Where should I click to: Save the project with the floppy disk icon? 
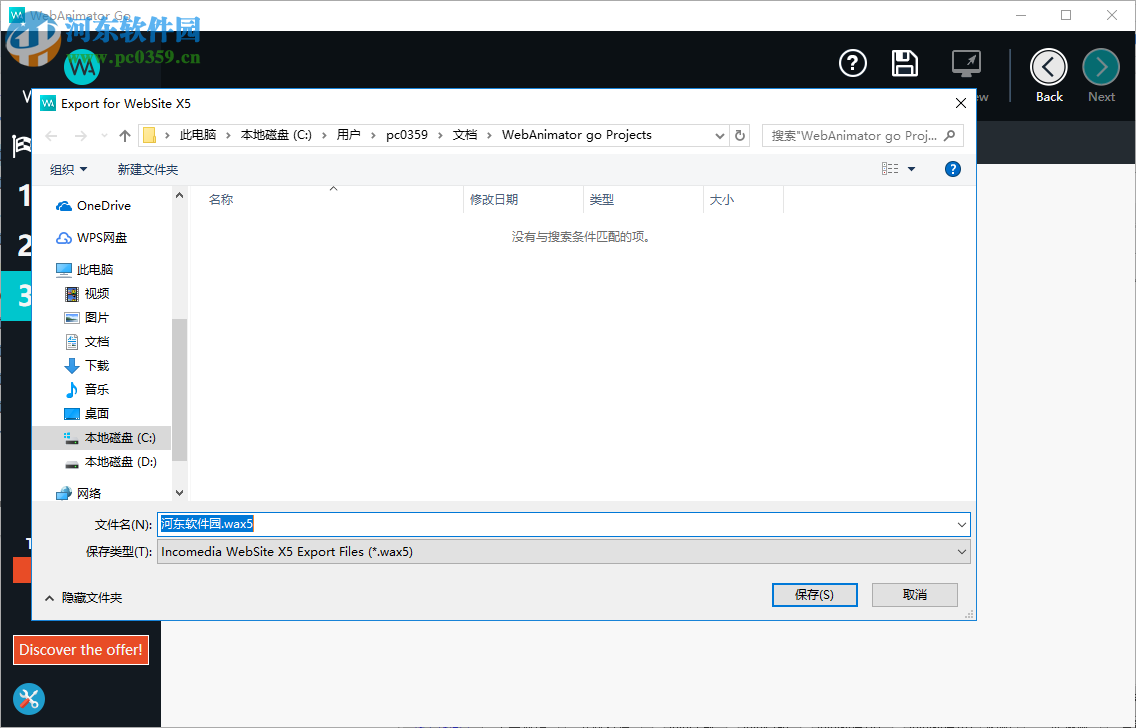[905, 63]
